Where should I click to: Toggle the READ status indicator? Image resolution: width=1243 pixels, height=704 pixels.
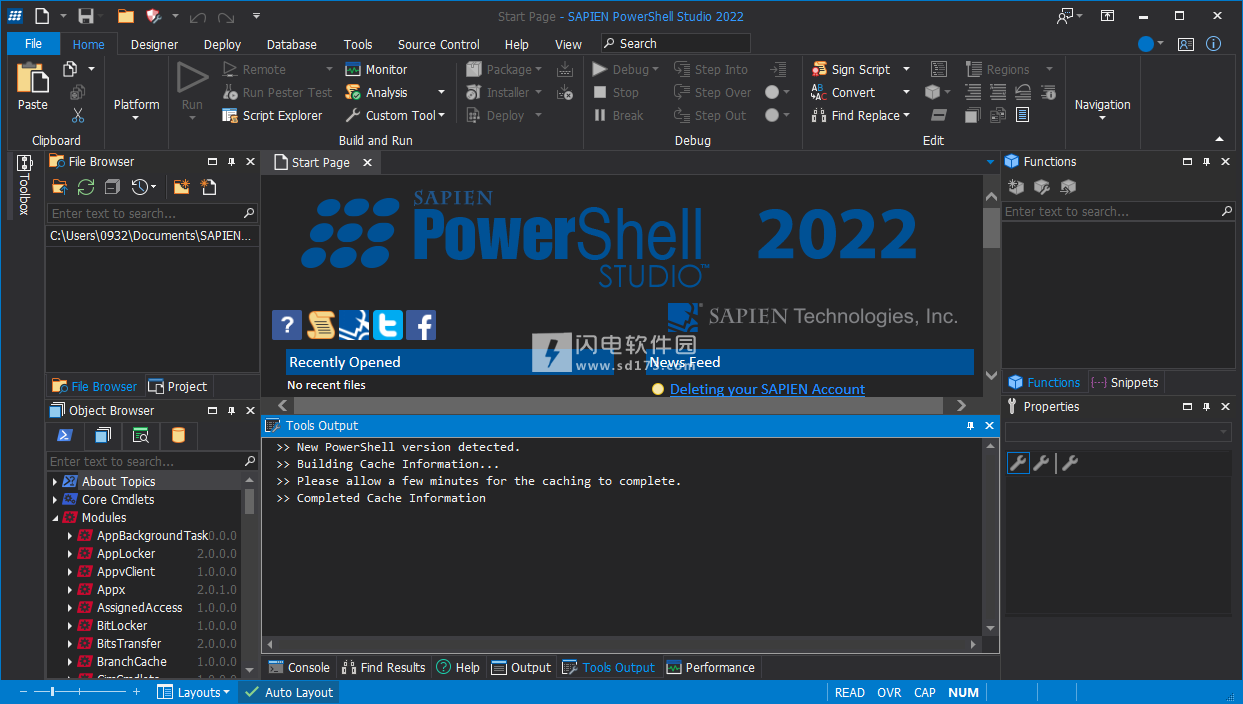[x=849, y=692]
